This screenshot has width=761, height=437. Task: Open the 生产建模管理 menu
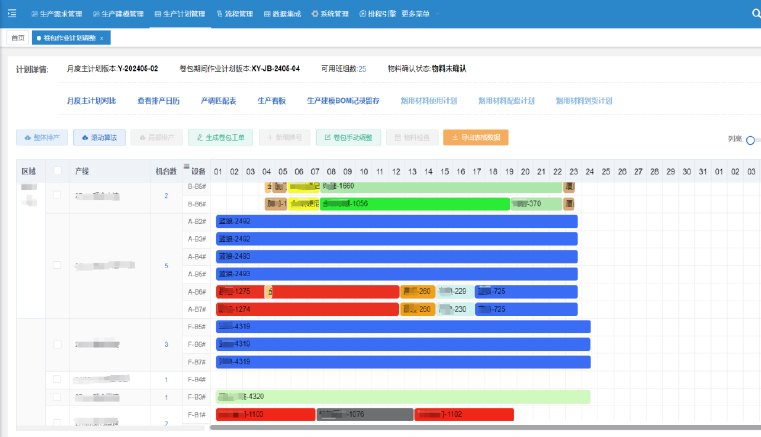(x=118, y=14)
